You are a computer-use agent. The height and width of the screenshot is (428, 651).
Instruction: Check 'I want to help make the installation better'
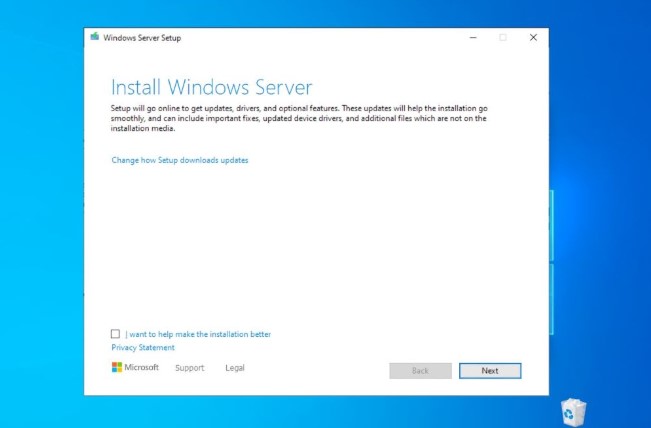coord(115,334)
